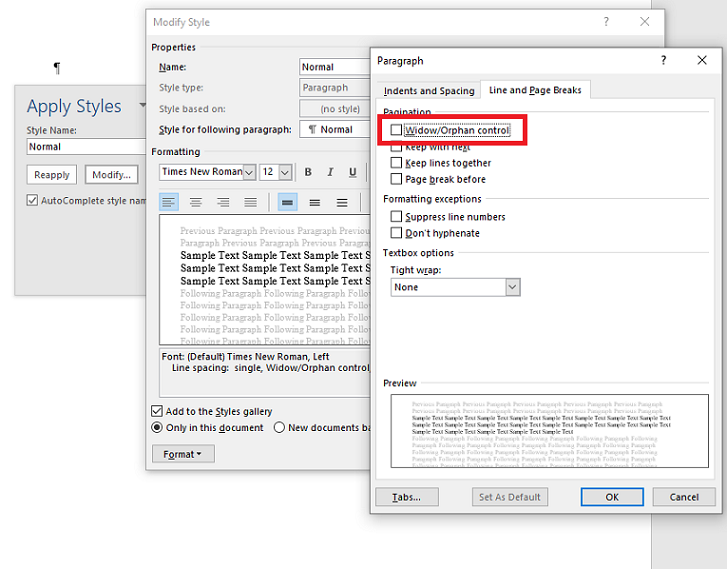The image size is (727, 569).
Task: Open the font size dropdown arrow
Action: pyautogui.click(x=285, y=172)
